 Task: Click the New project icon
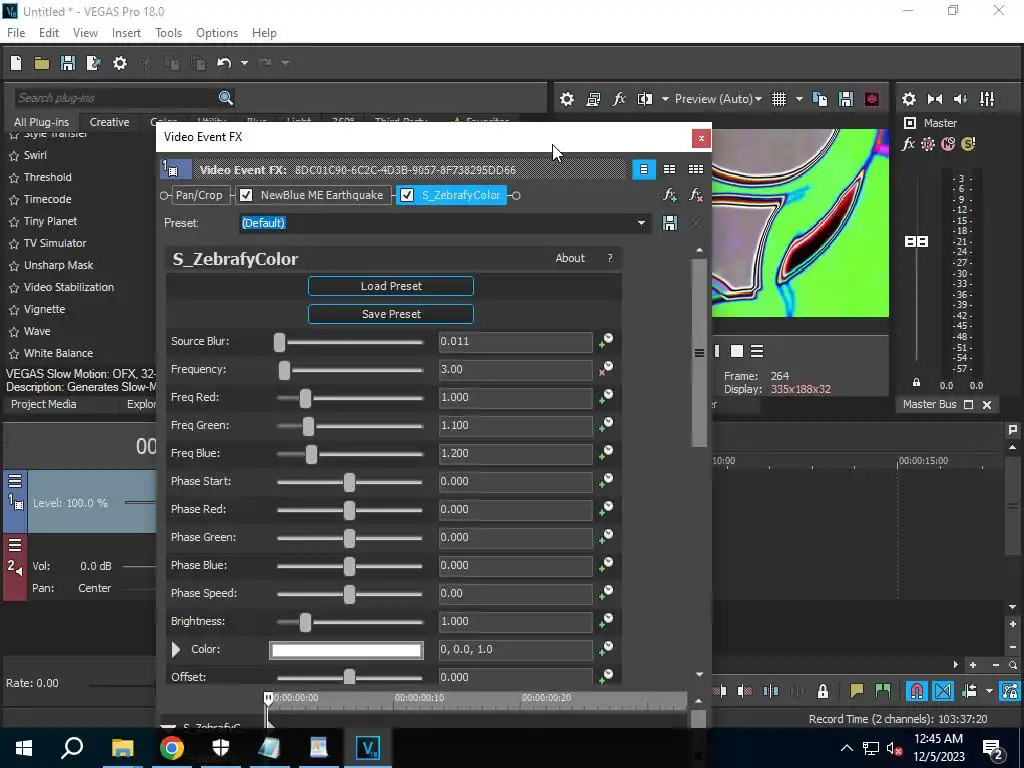pyautogui.click(x=16, y=63)
